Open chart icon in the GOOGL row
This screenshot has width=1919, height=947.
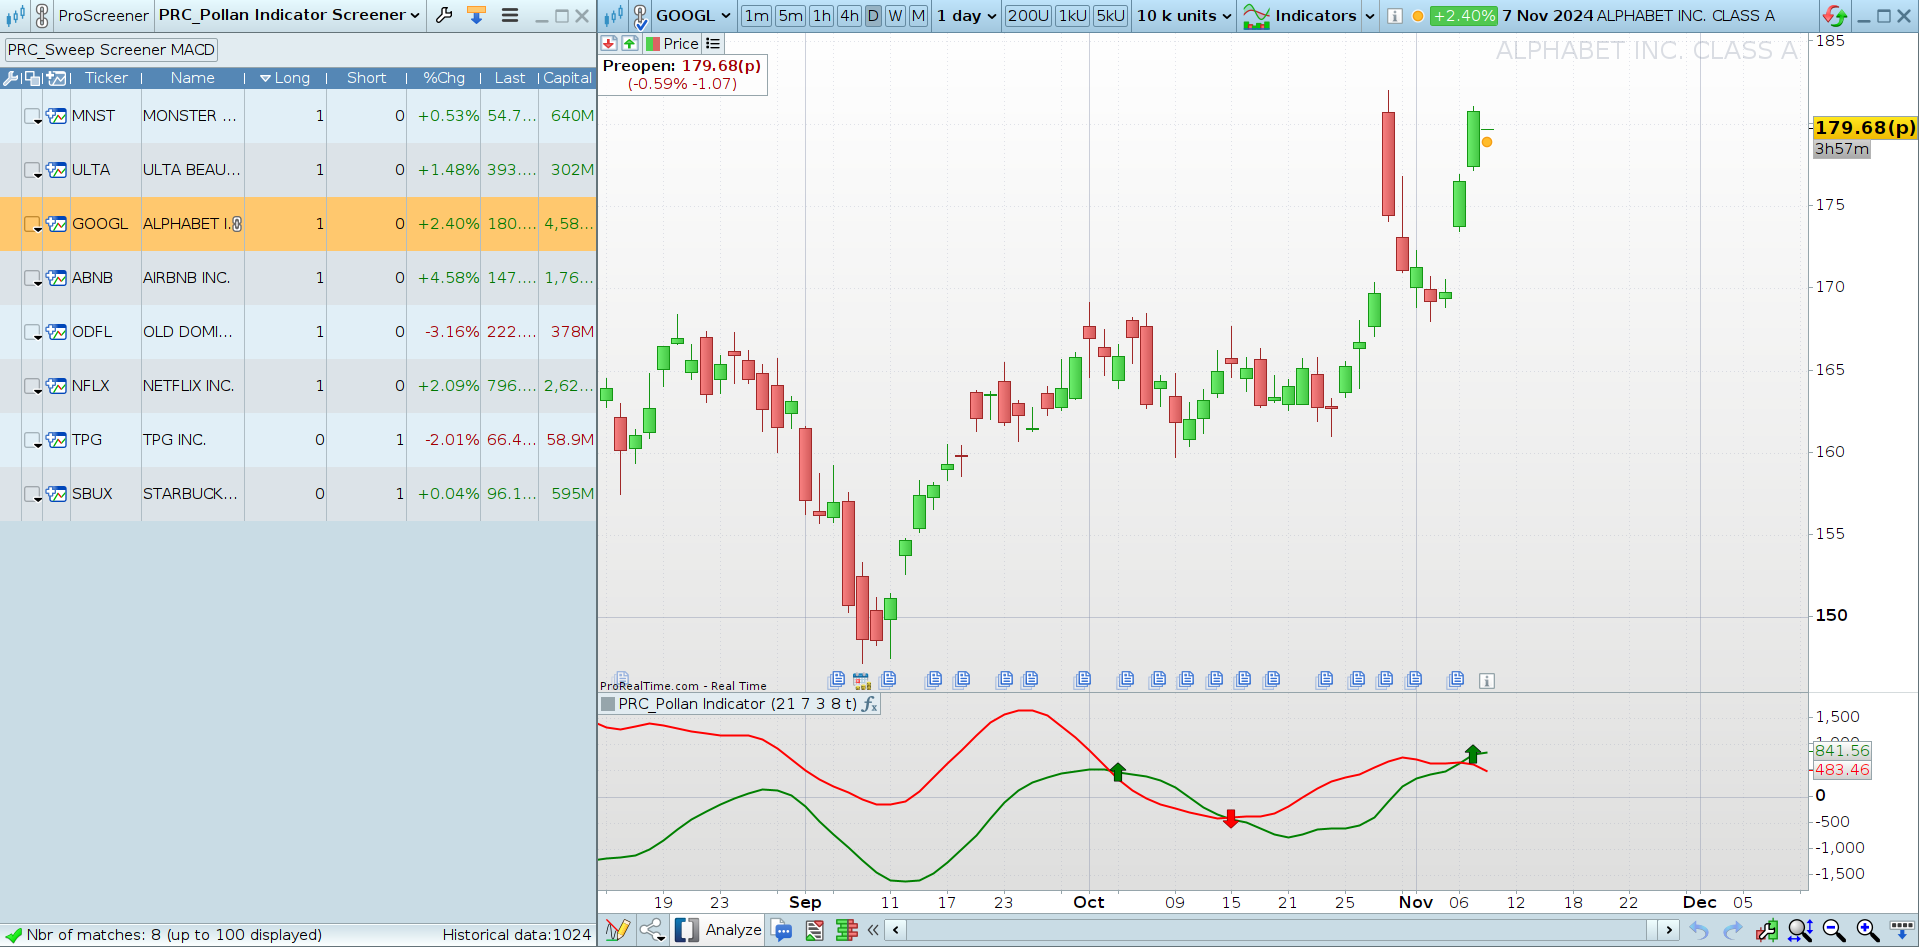[x=57, y=224]
